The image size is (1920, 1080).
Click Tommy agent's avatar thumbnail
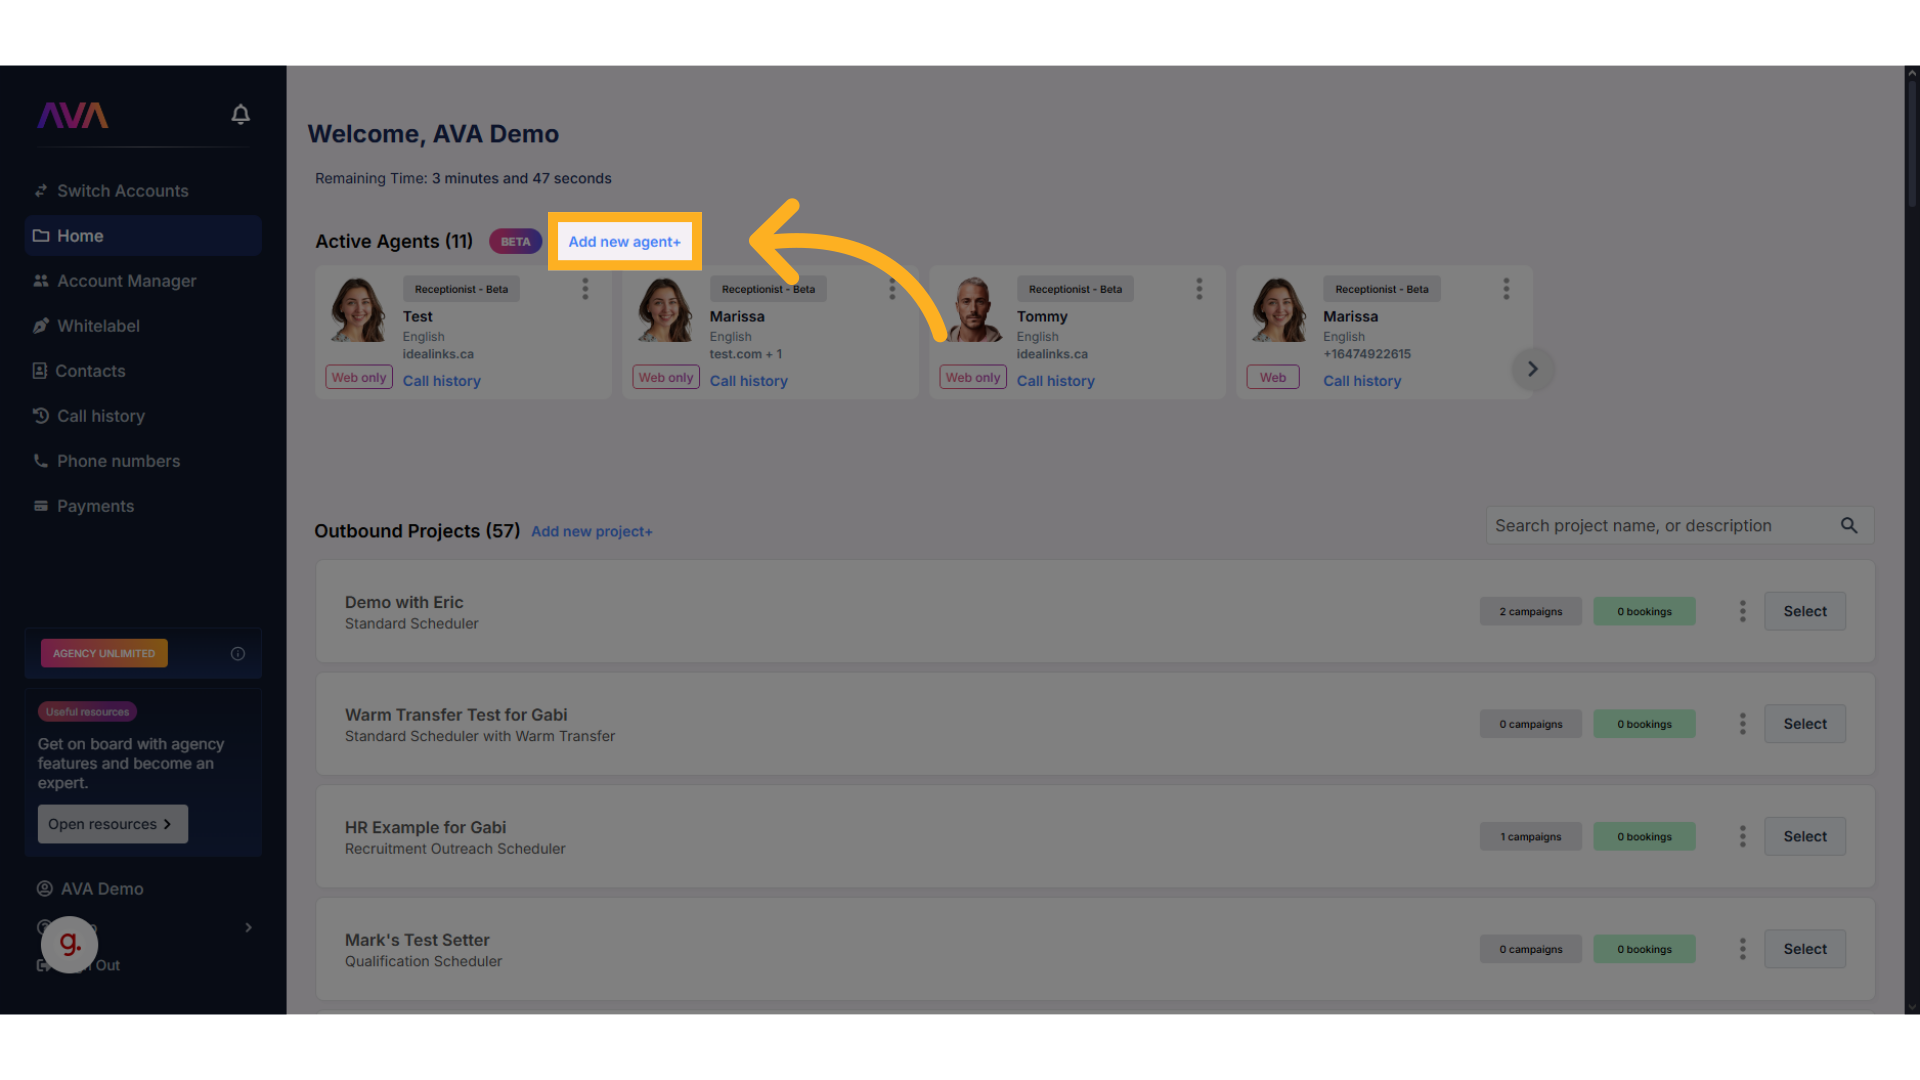click(973, 310)
